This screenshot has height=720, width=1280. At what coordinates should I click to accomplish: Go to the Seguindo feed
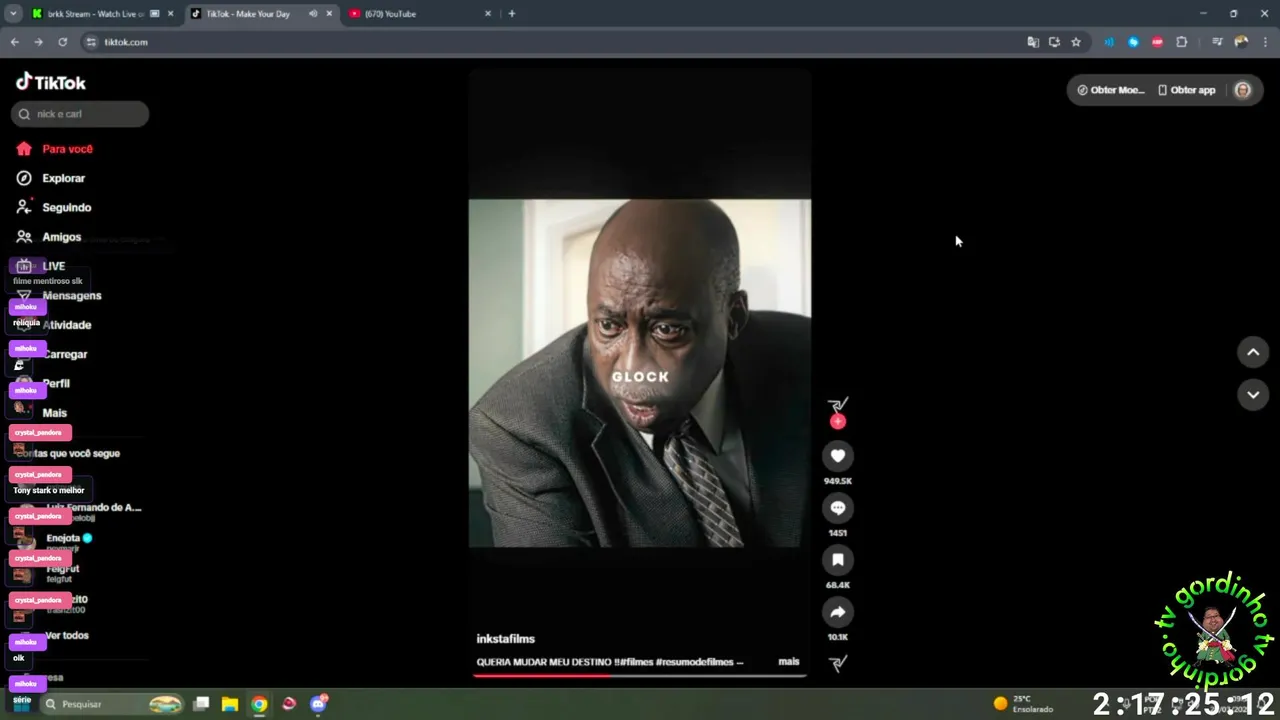[x=54, y=207]
